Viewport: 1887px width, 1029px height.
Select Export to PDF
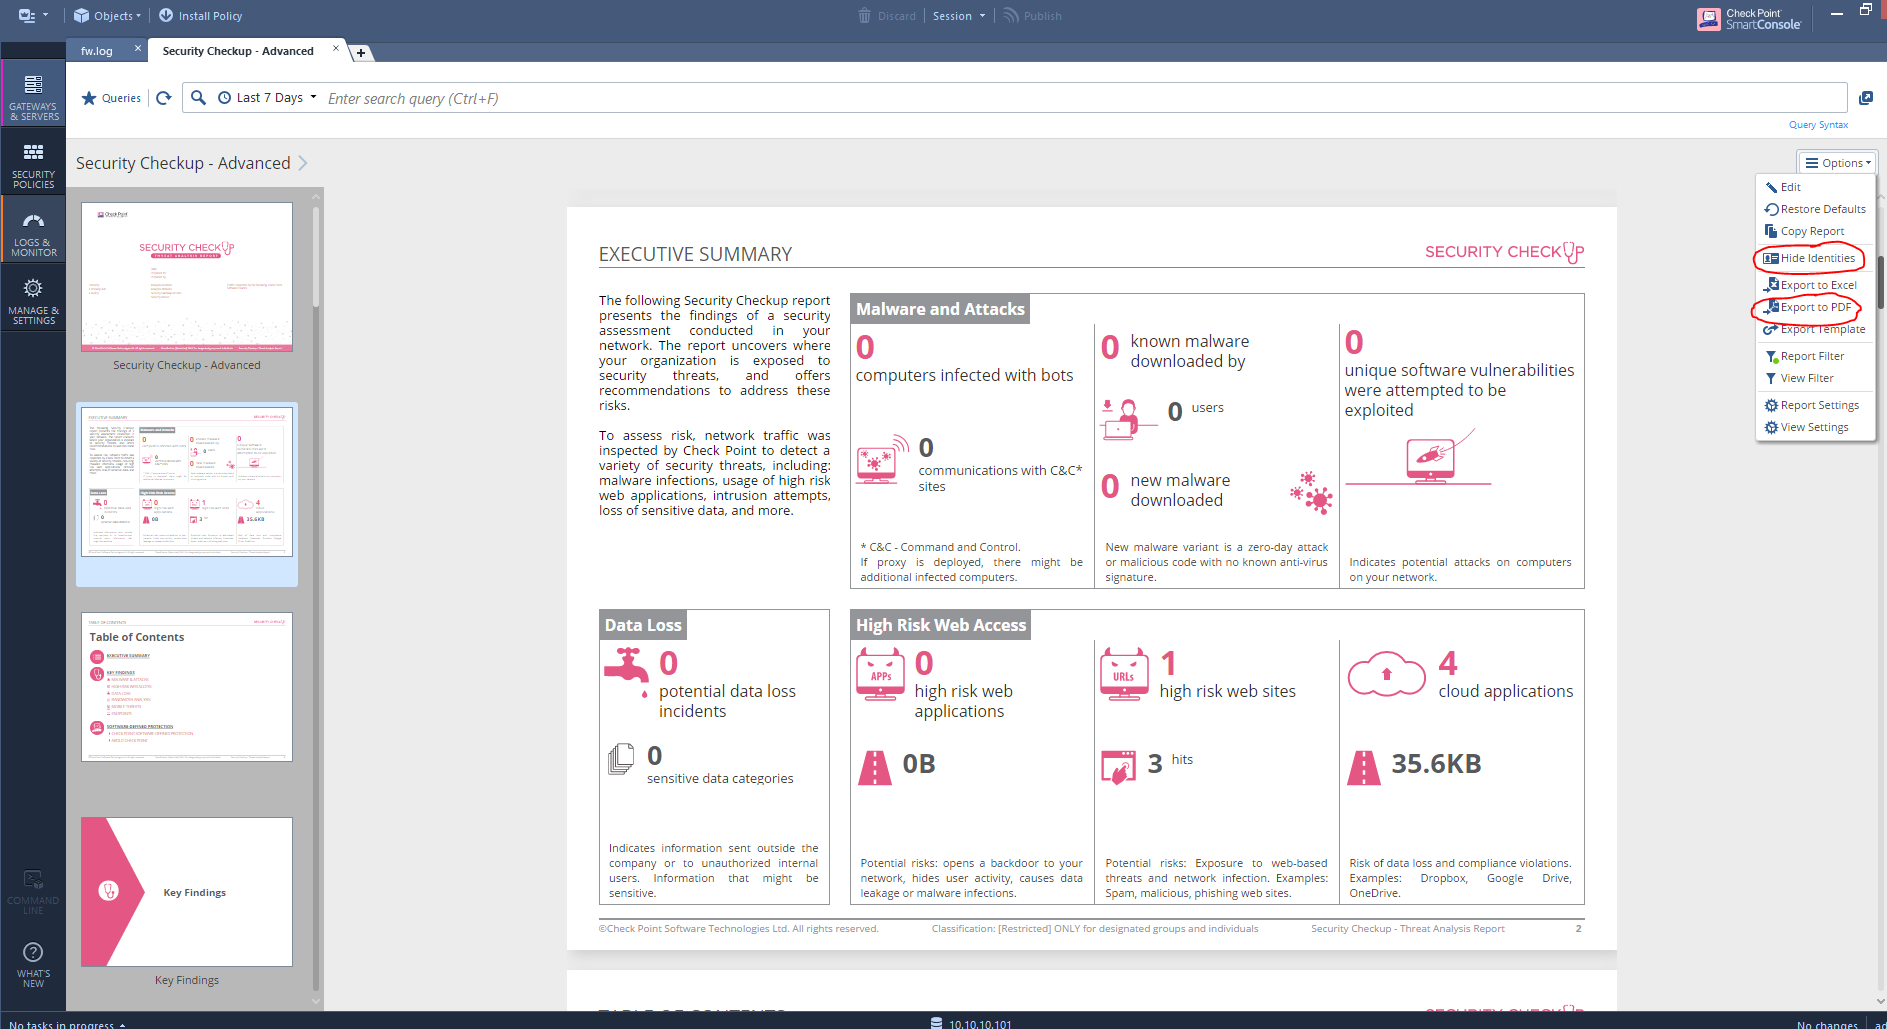pos(1807,307)
